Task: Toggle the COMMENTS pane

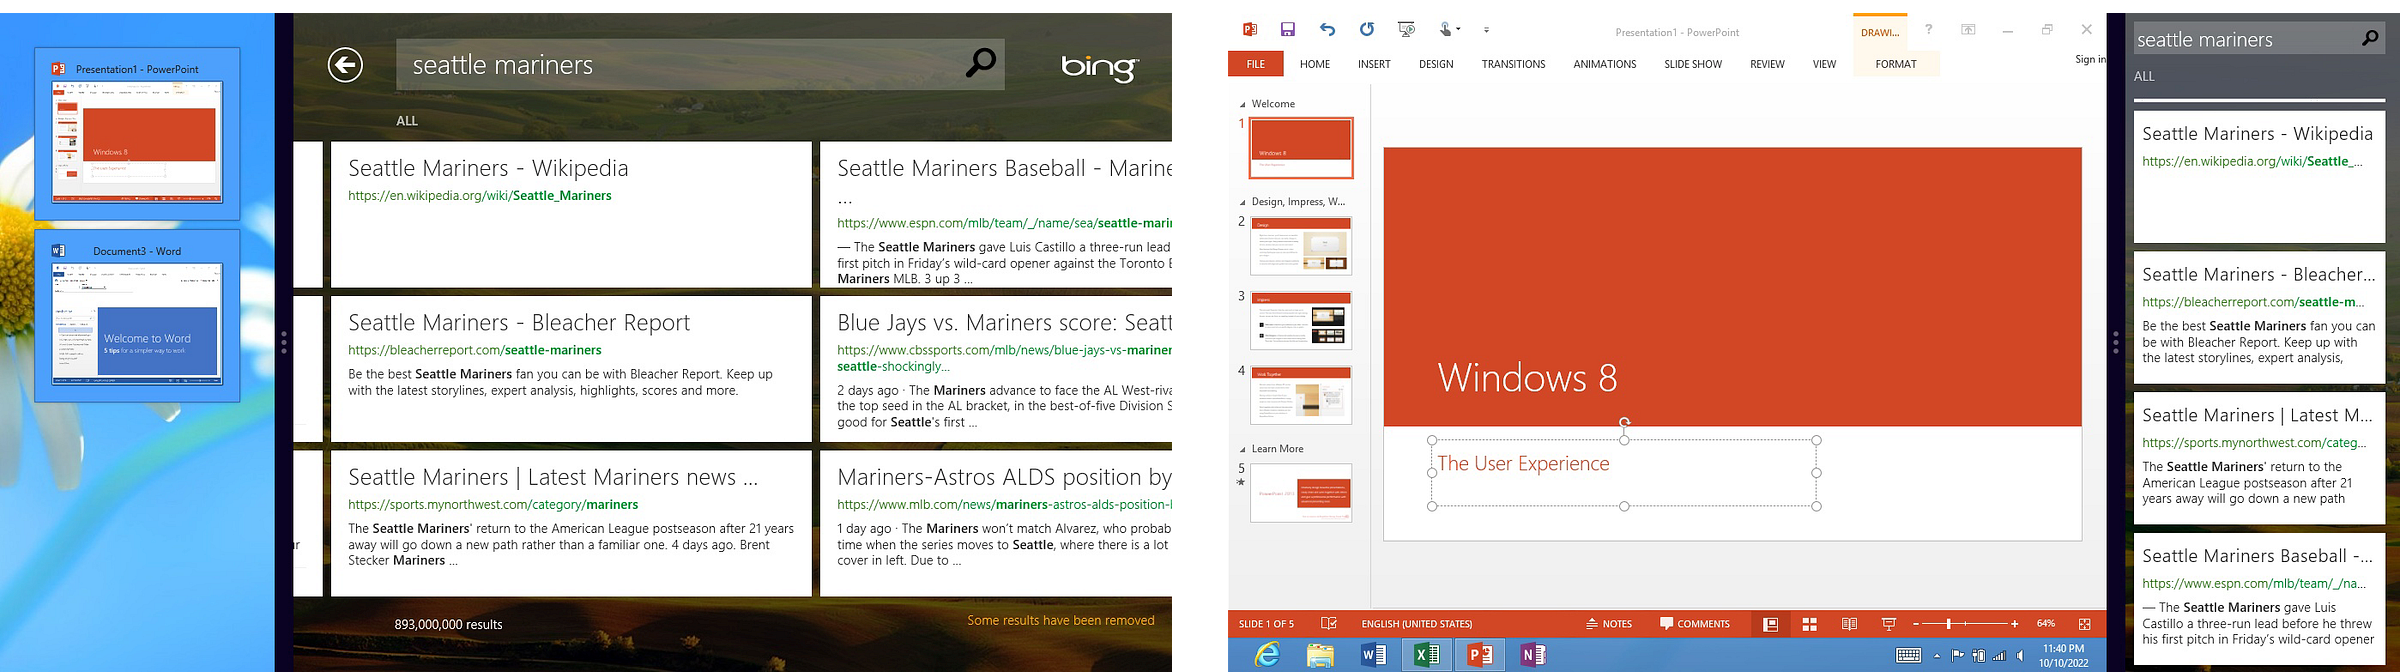Action: (1695, 624)
